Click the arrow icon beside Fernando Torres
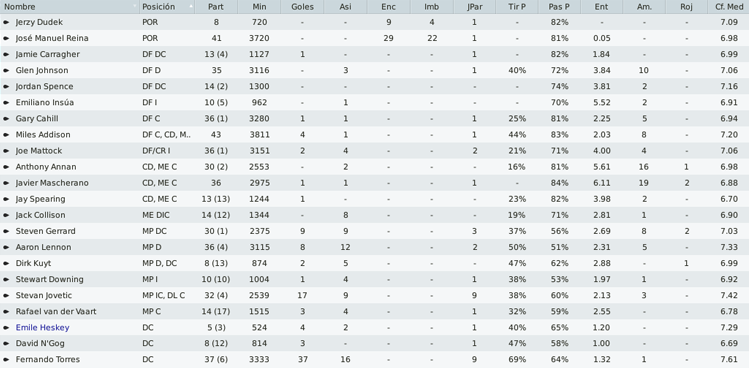This screenshot has height=368, width=749. tap(6, 359)
